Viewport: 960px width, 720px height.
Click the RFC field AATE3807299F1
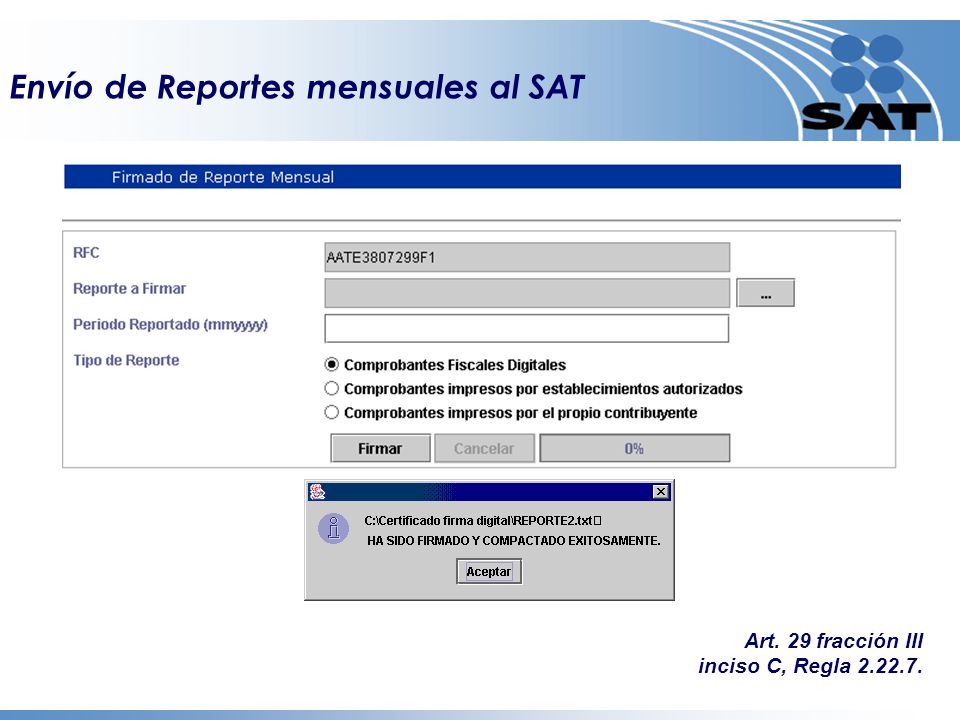[x=527, y=257]
